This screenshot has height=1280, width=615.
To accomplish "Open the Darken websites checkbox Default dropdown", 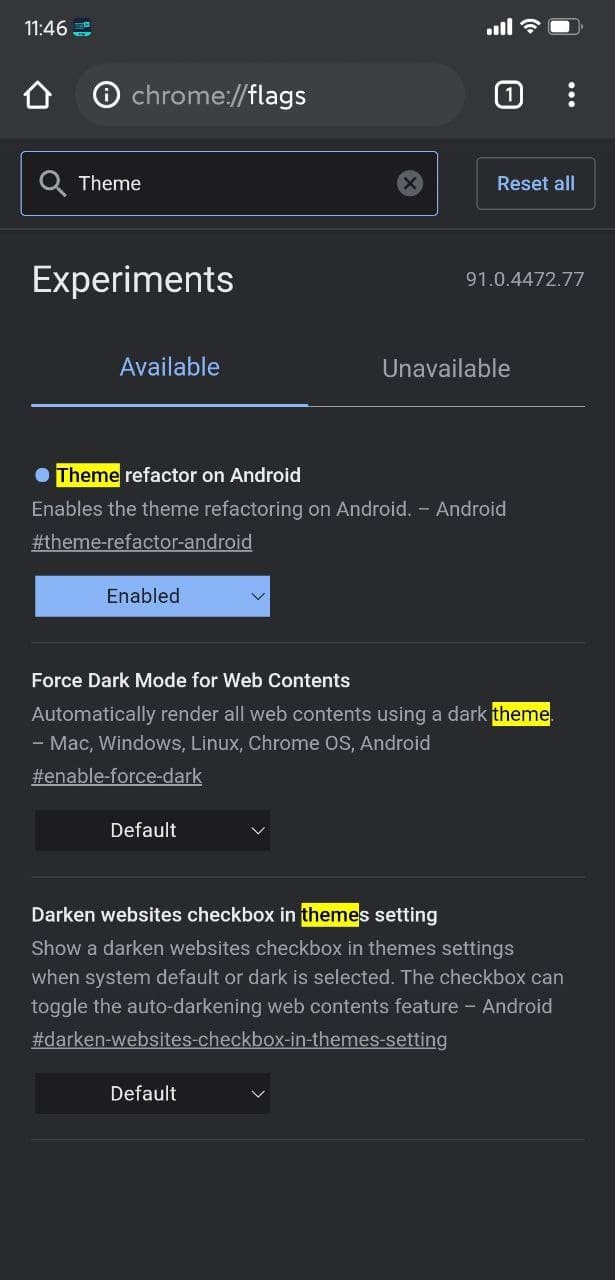I will 152,1093.
